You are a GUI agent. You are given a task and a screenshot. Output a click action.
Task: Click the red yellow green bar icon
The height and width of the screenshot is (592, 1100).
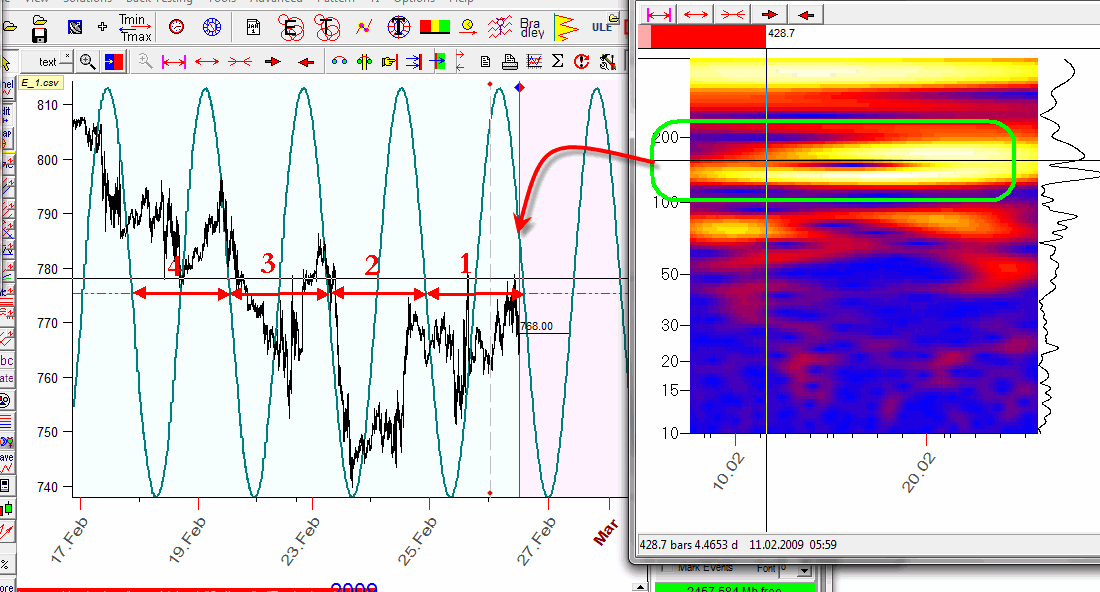click(x=435, y=27)
